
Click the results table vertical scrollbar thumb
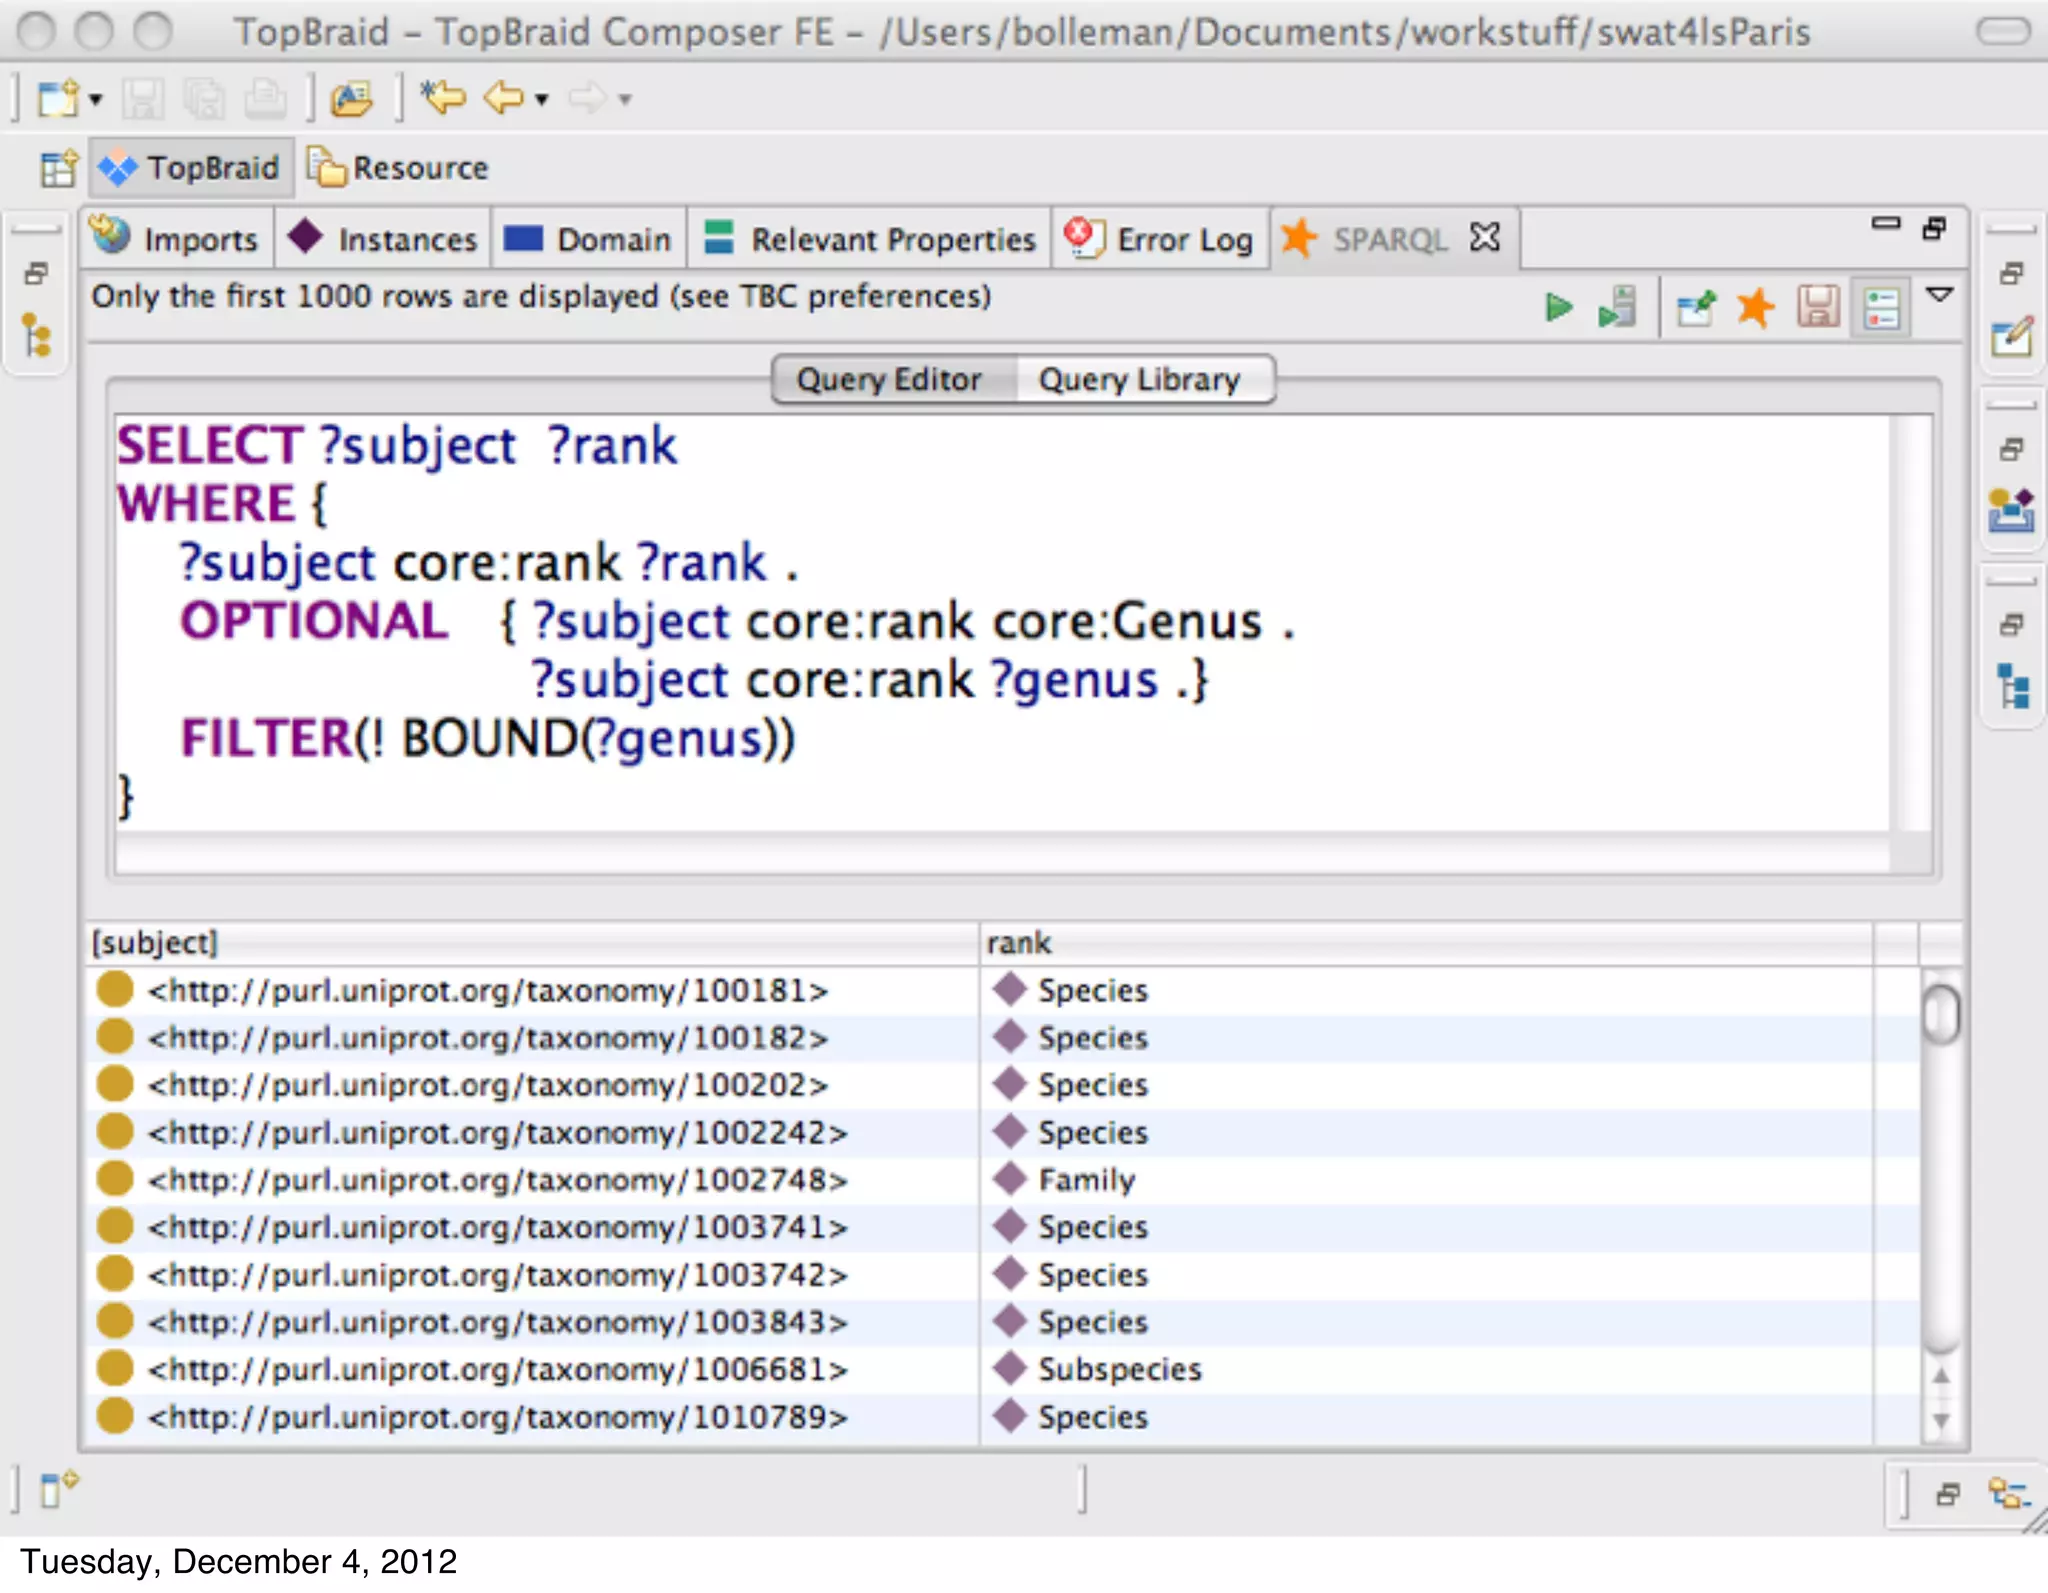tap(1940, 1013)
